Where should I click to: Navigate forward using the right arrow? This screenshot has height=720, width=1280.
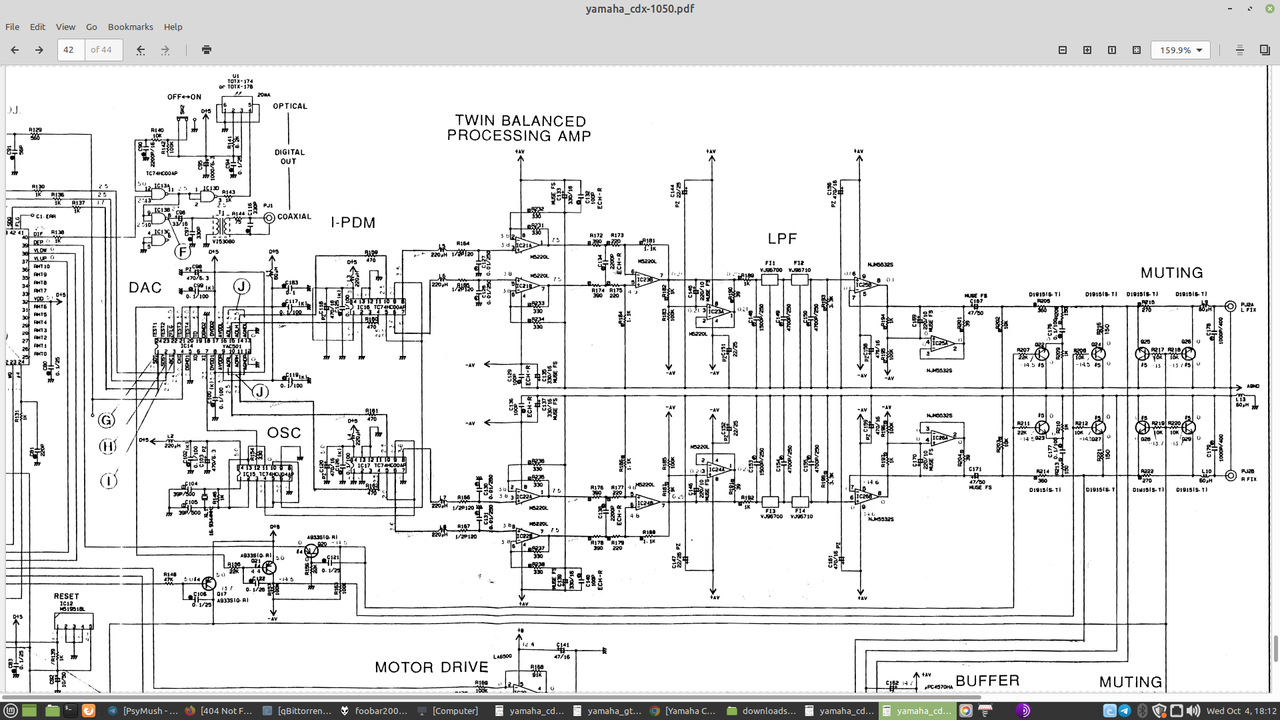pyautogui.click(x=38, y=49)
